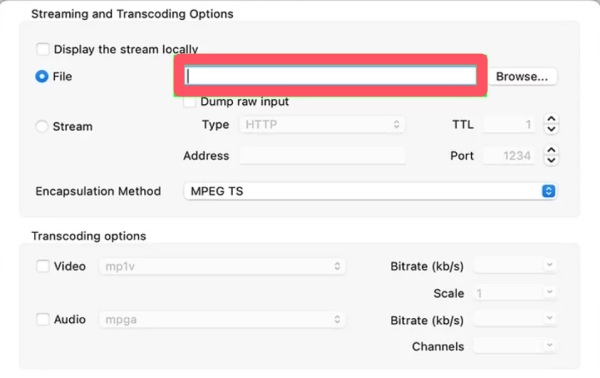Viewport: 600px width, 378px height.
Task: Increase the Port stepper value
Action: pyautogui.click(x=551, y=150)
